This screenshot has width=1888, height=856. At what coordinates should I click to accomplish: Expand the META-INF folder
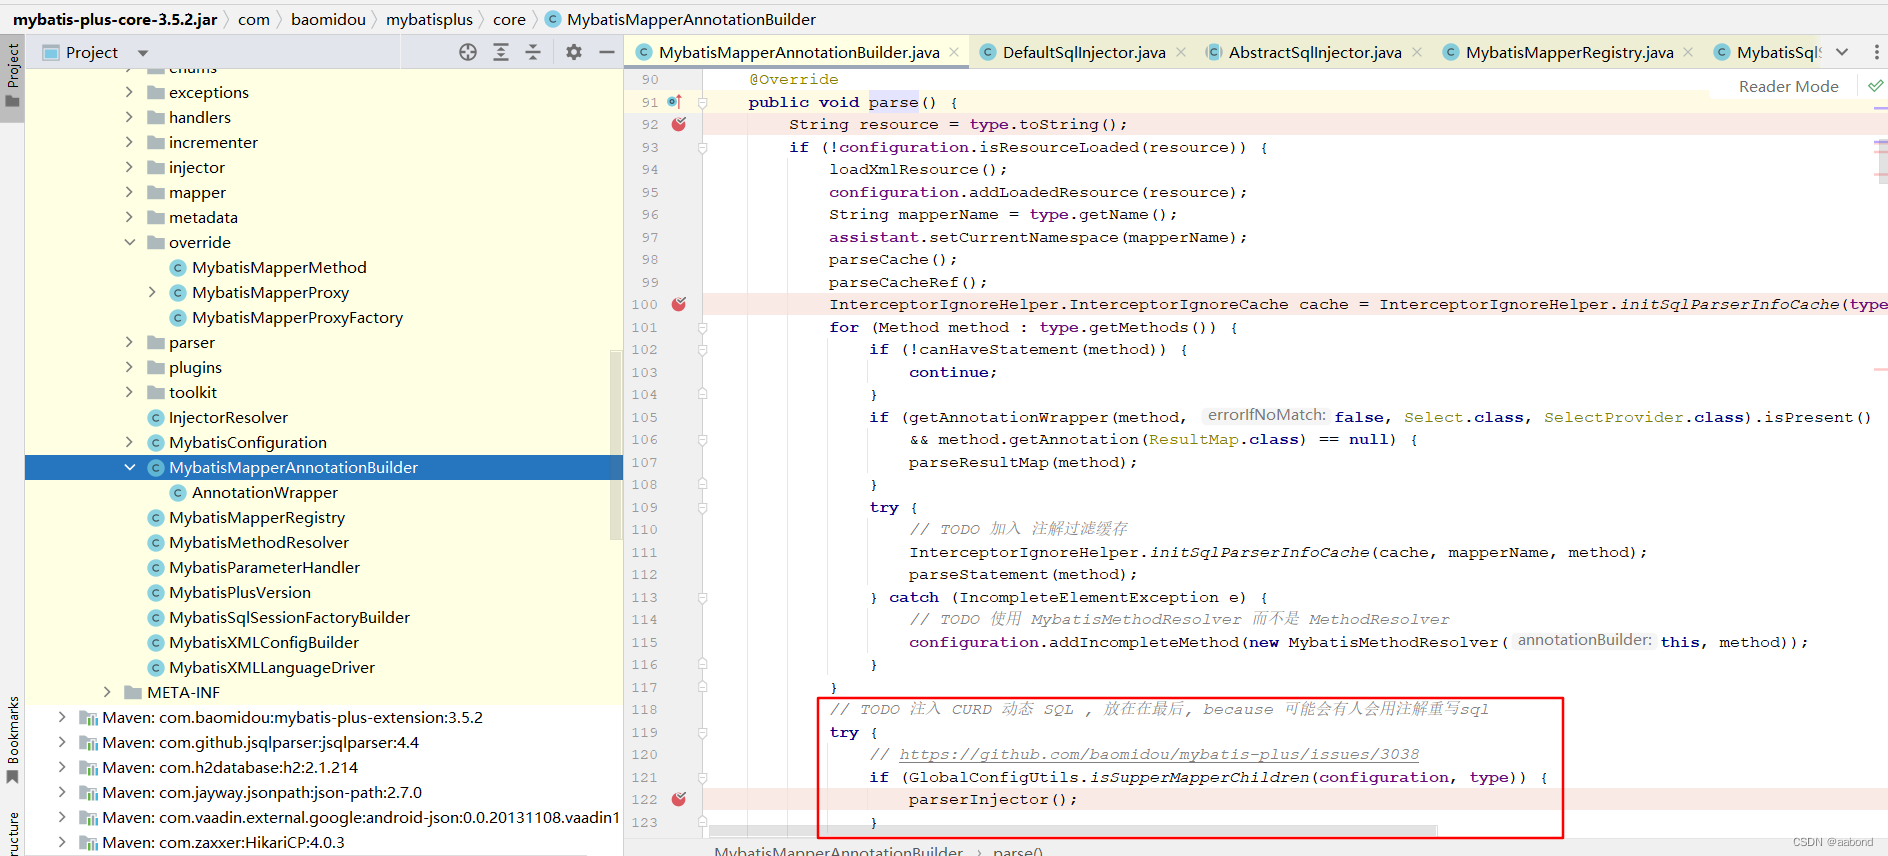click(x=107, y=692)
